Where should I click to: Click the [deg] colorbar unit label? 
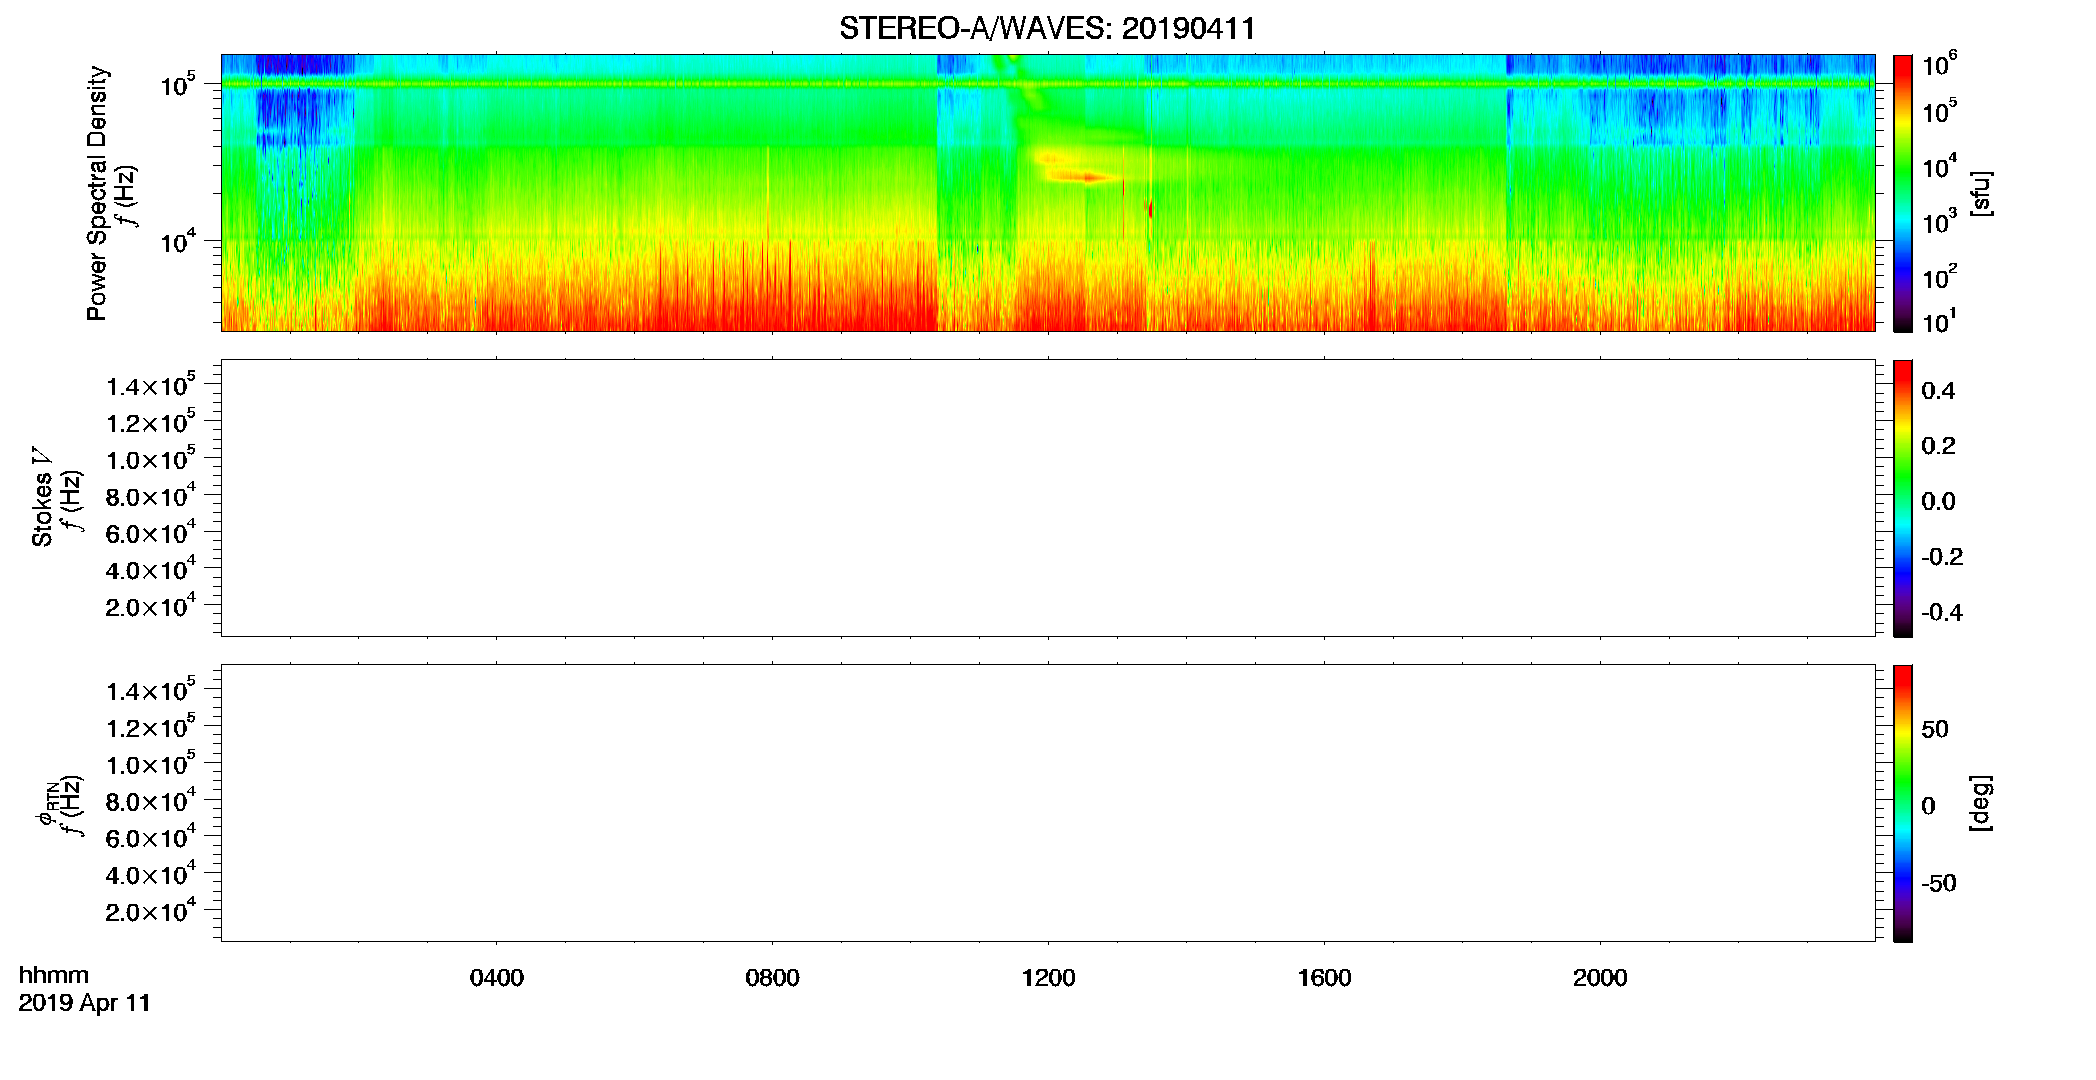coord(1981,803)
